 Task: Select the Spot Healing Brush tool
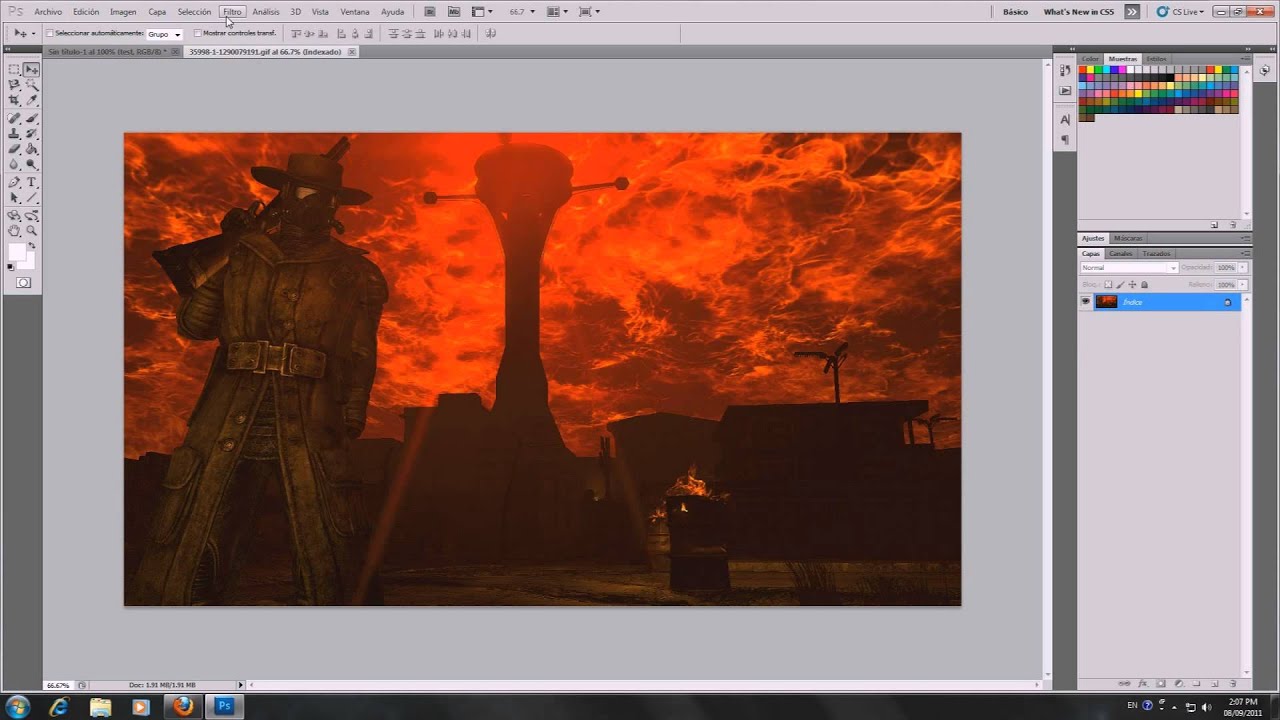coord(15,118)
